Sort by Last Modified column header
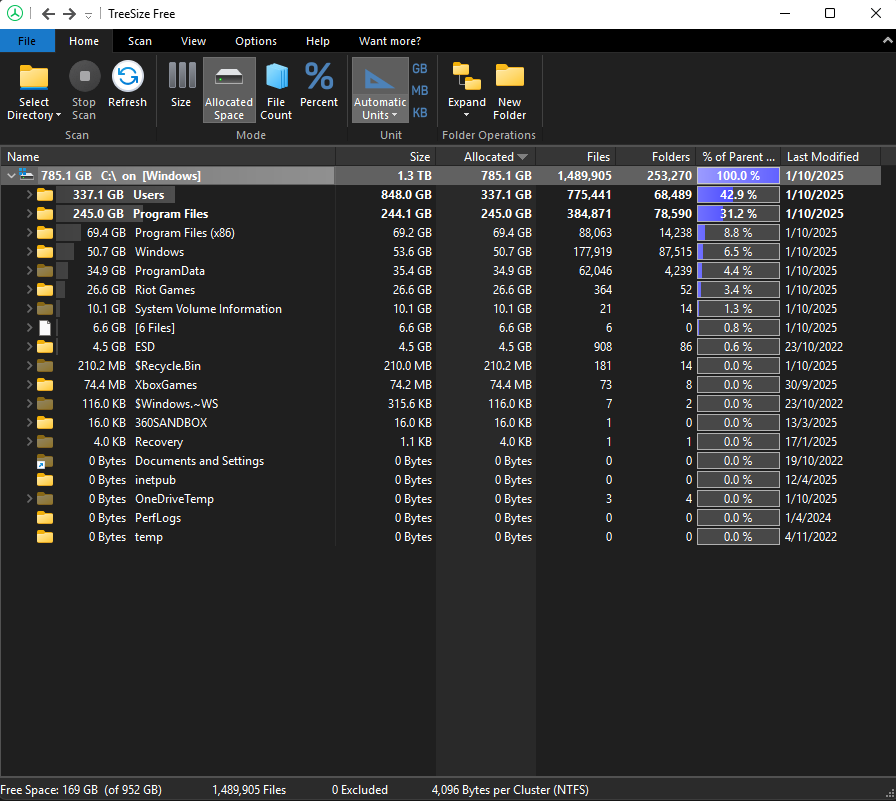 831,157
